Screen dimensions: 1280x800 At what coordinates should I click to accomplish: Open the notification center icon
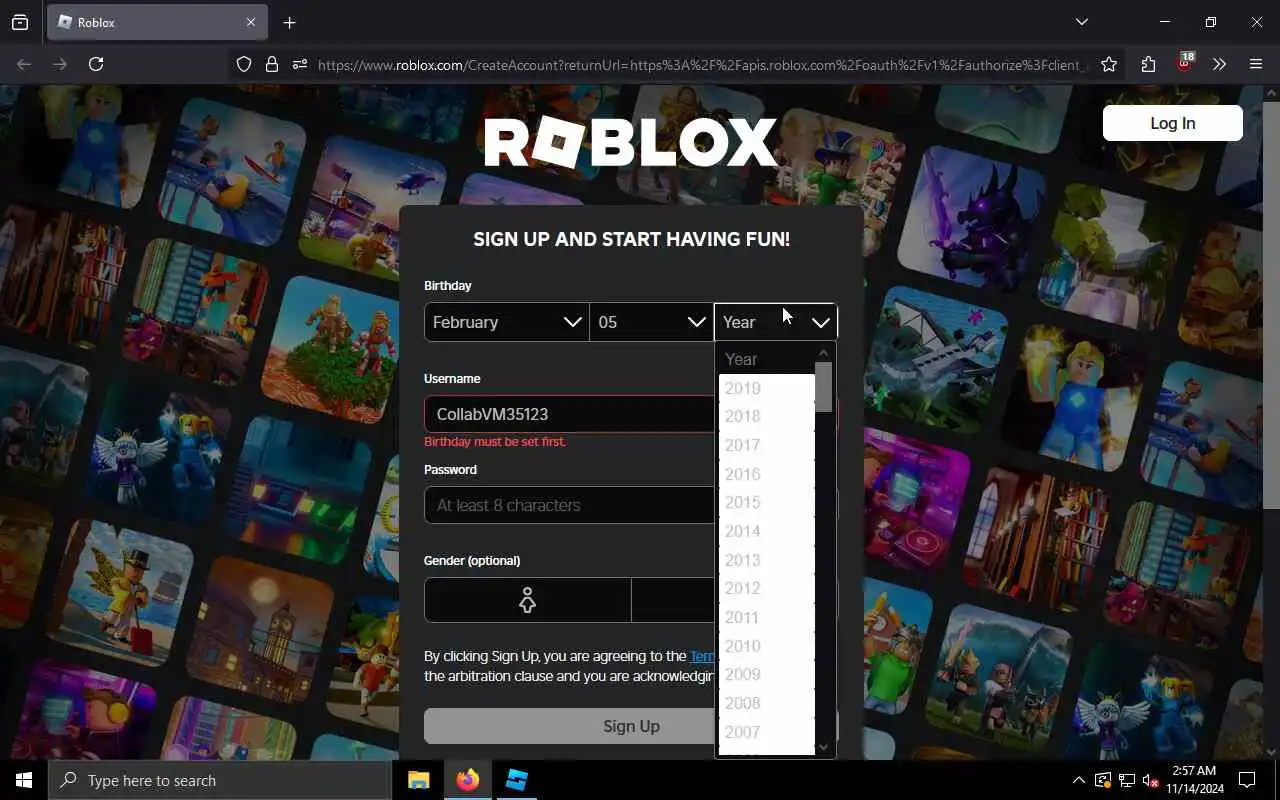[x=1247, y=780]
